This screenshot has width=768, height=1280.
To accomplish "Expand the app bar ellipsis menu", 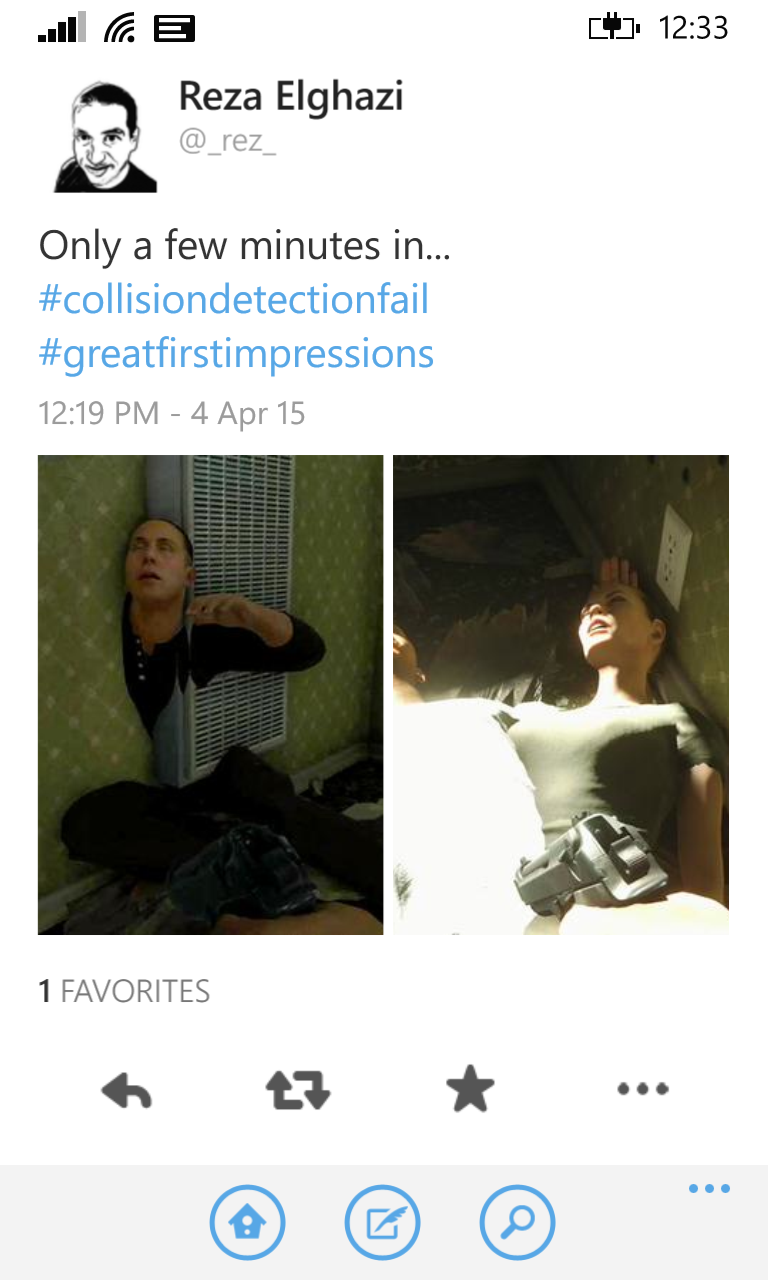I will [709, 1189].
